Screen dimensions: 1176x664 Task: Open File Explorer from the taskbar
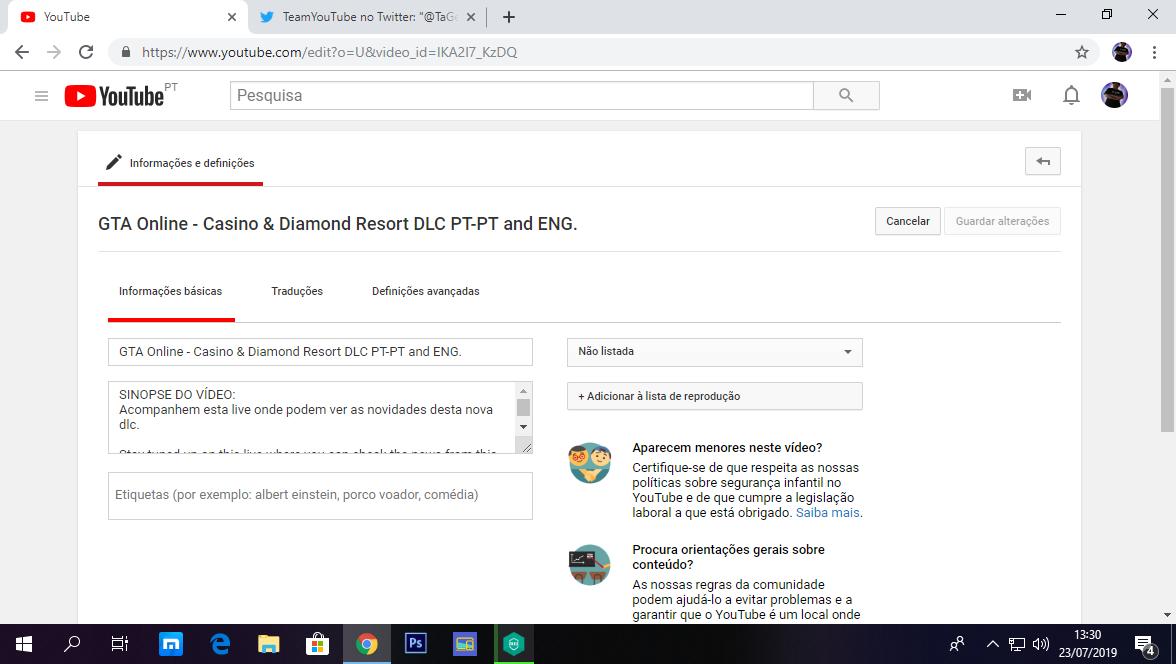click(x=268, y=644)
